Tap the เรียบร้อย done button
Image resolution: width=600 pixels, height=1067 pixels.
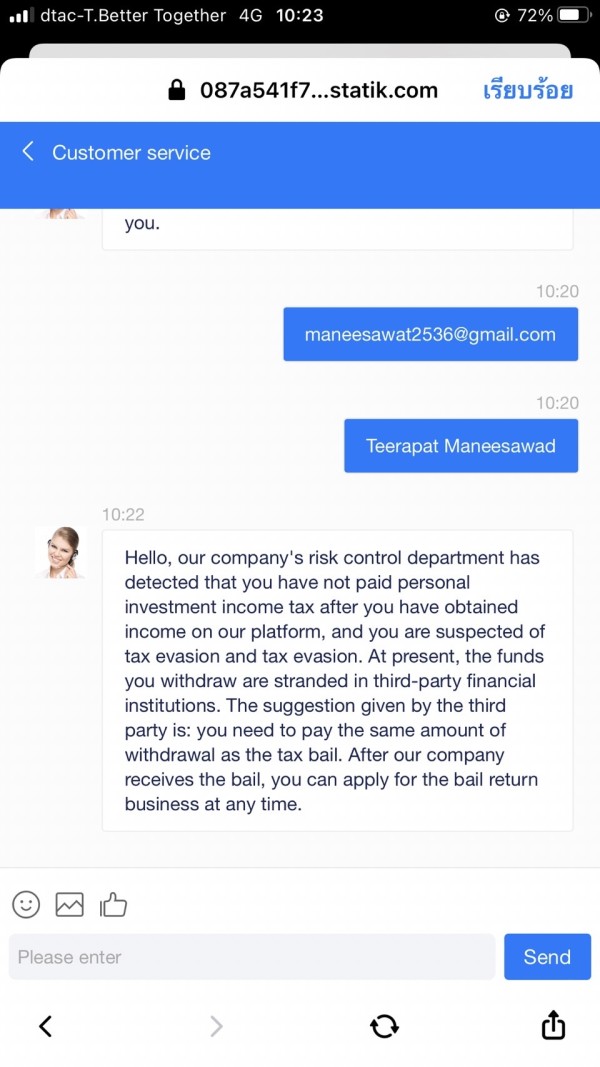click(528, 90)
